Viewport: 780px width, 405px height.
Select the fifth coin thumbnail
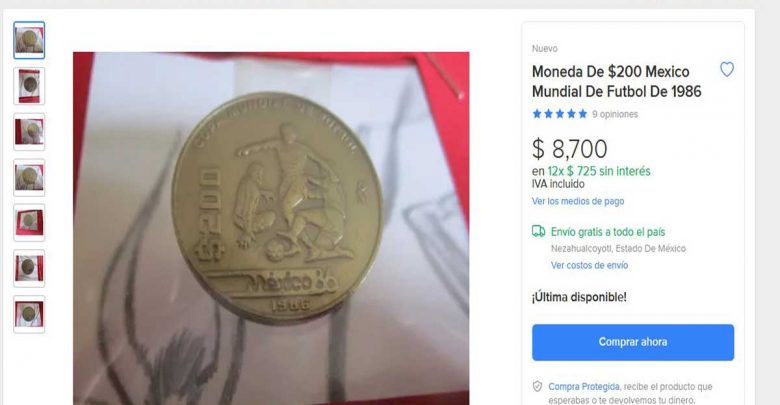coord(29,223)
